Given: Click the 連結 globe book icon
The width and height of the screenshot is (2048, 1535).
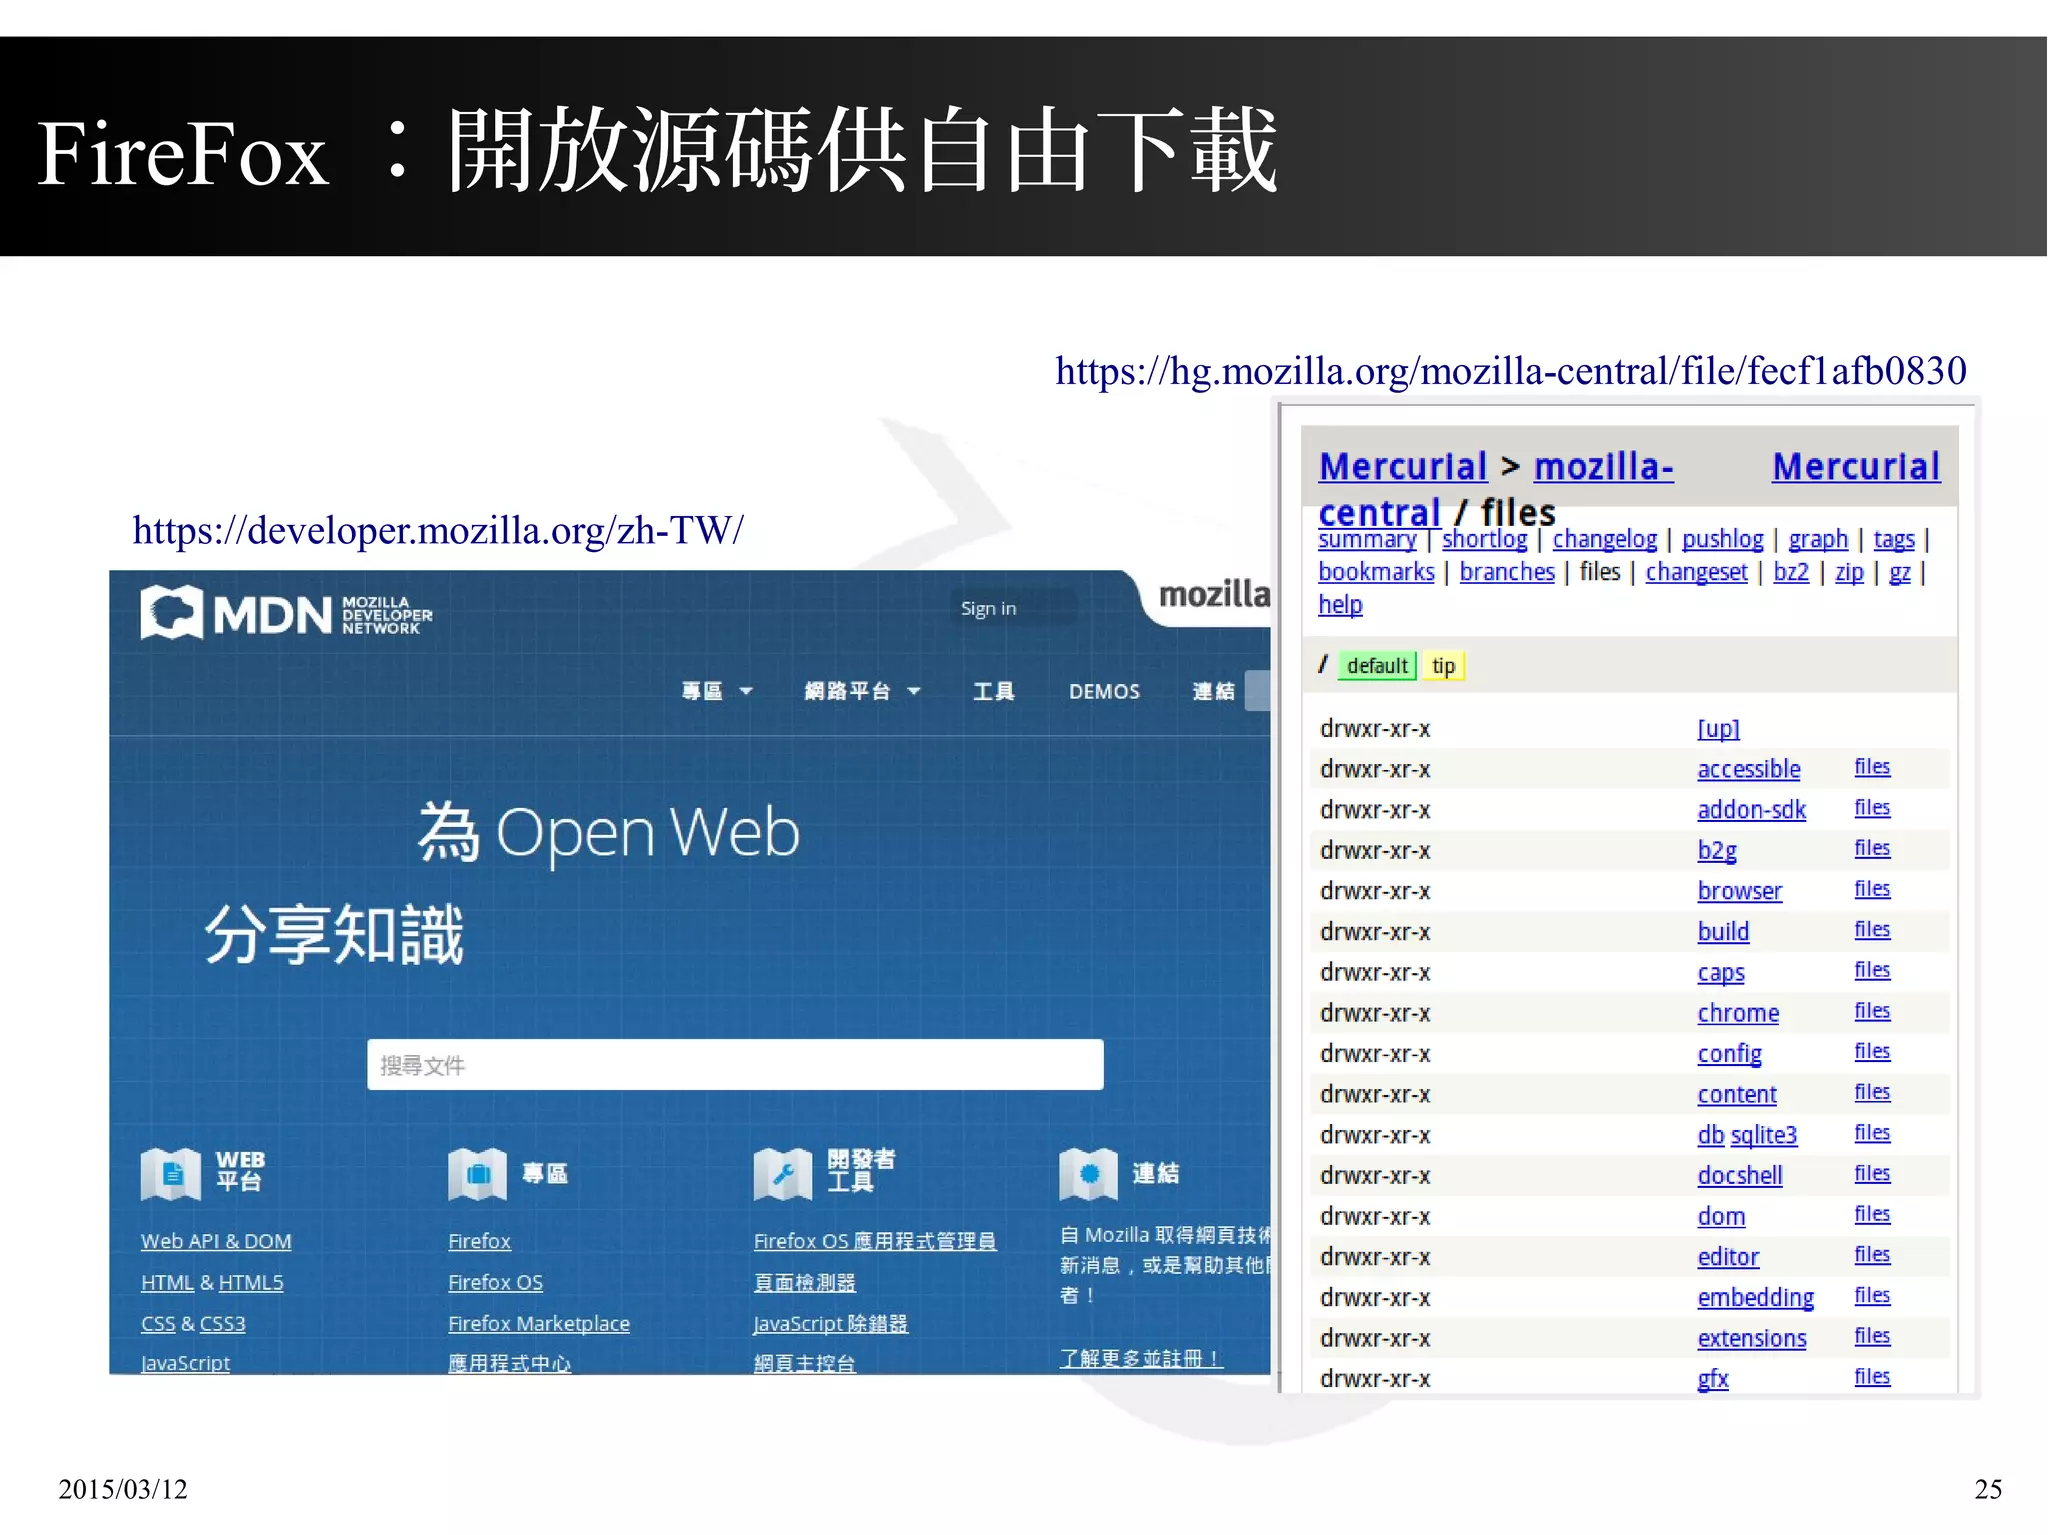Looking at the screenshot, I should pyautogui.click(x=1089, y=1173).
